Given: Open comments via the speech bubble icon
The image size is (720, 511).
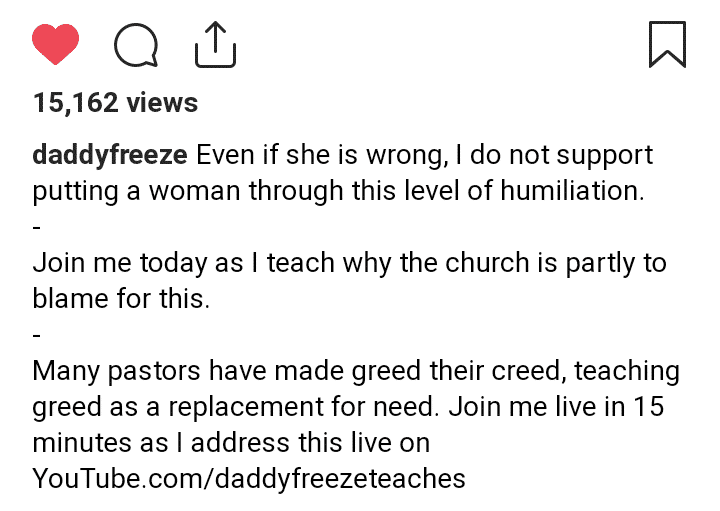Looking at the screenshot, I should [135, 44].
